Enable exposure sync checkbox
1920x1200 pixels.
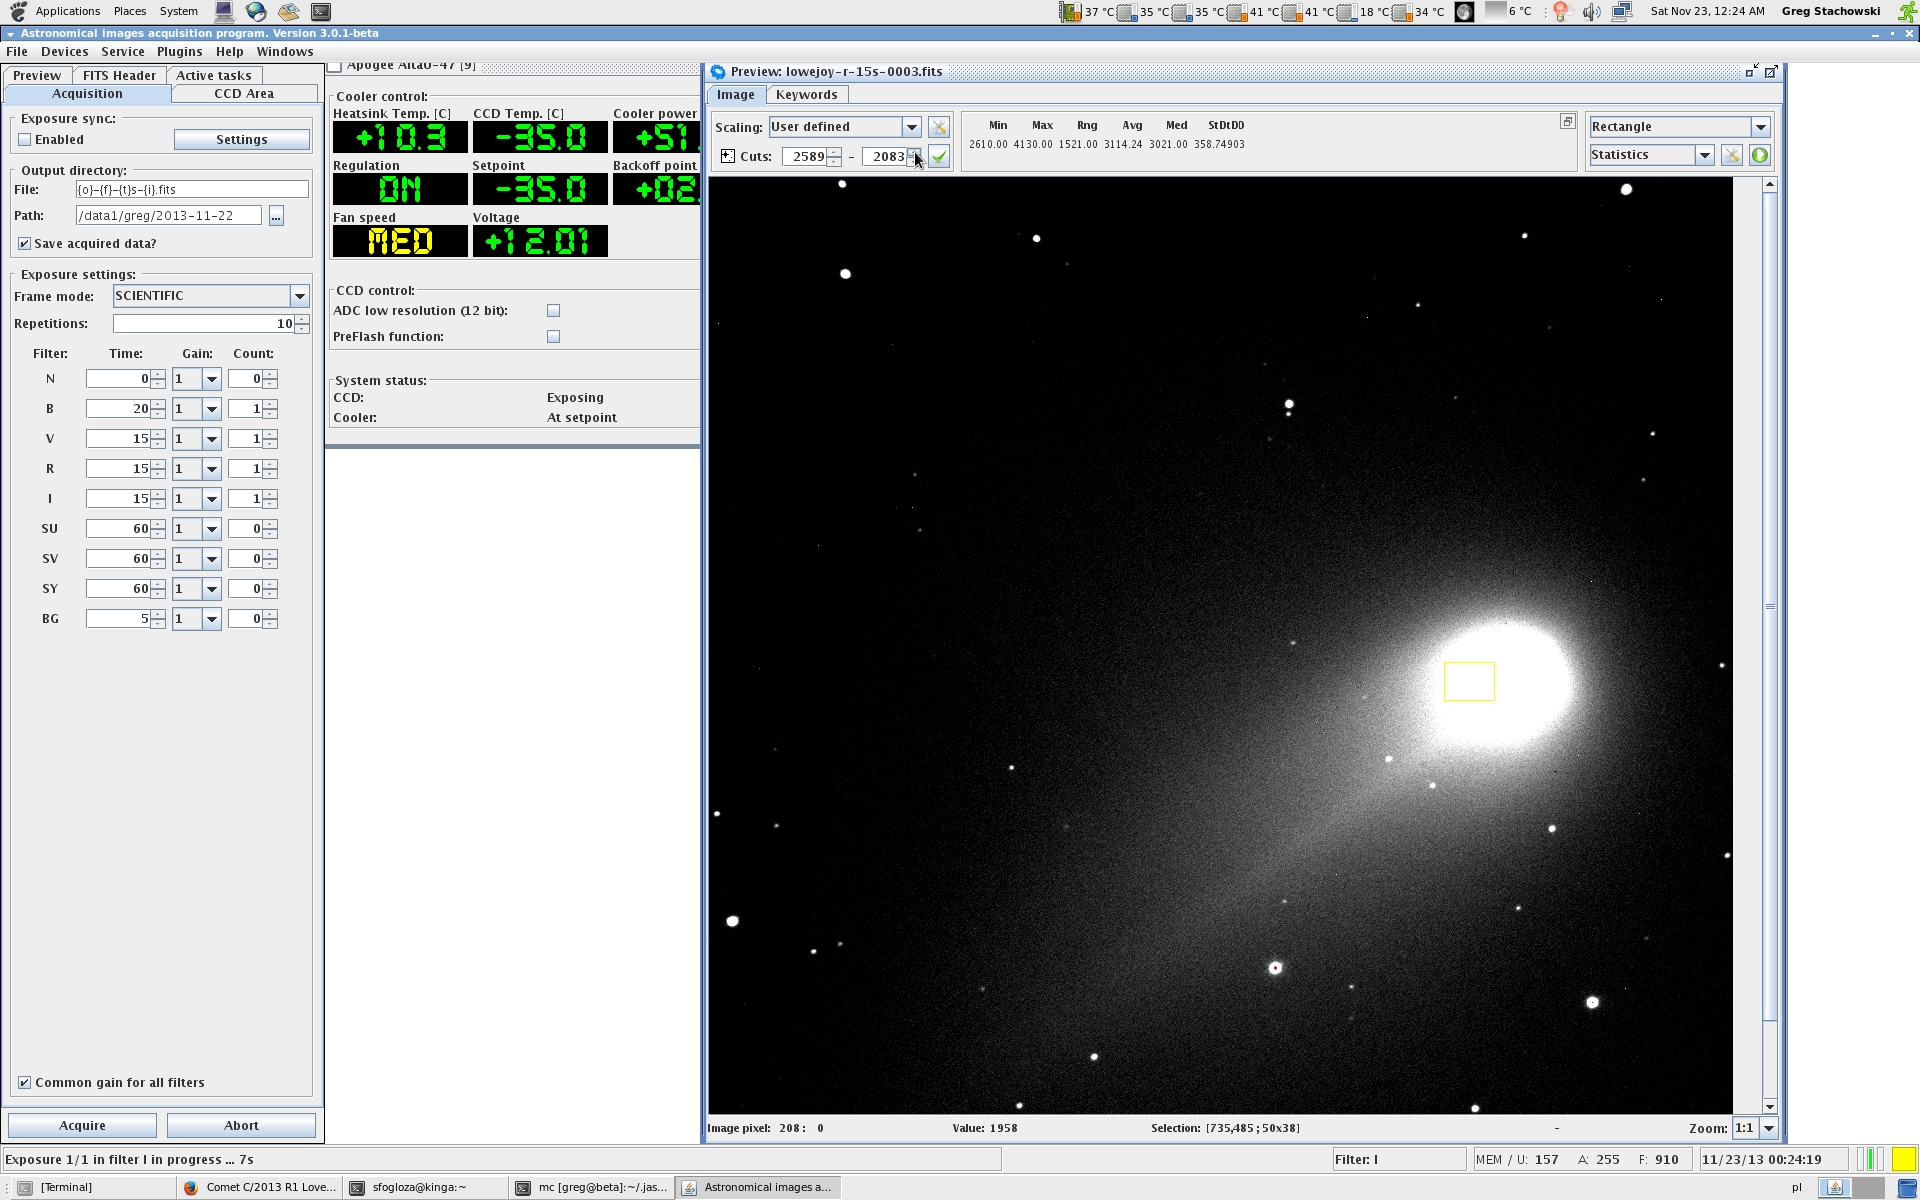click(25, 140)
